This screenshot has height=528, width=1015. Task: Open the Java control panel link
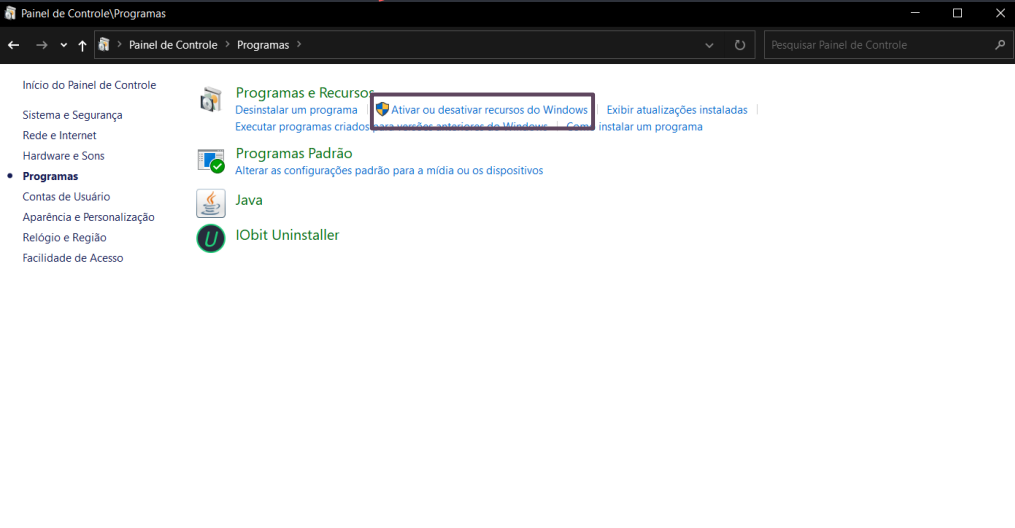click(249, 200)
